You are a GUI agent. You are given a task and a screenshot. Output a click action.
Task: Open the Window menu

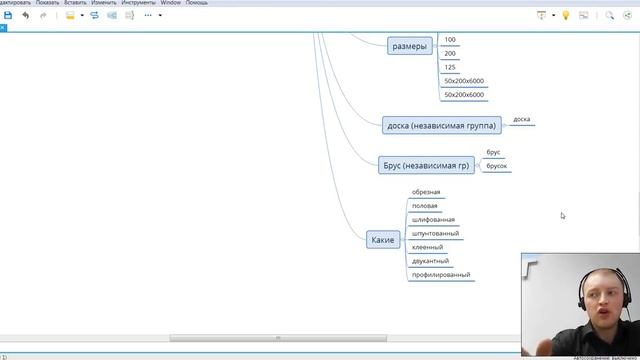[171, 2]
